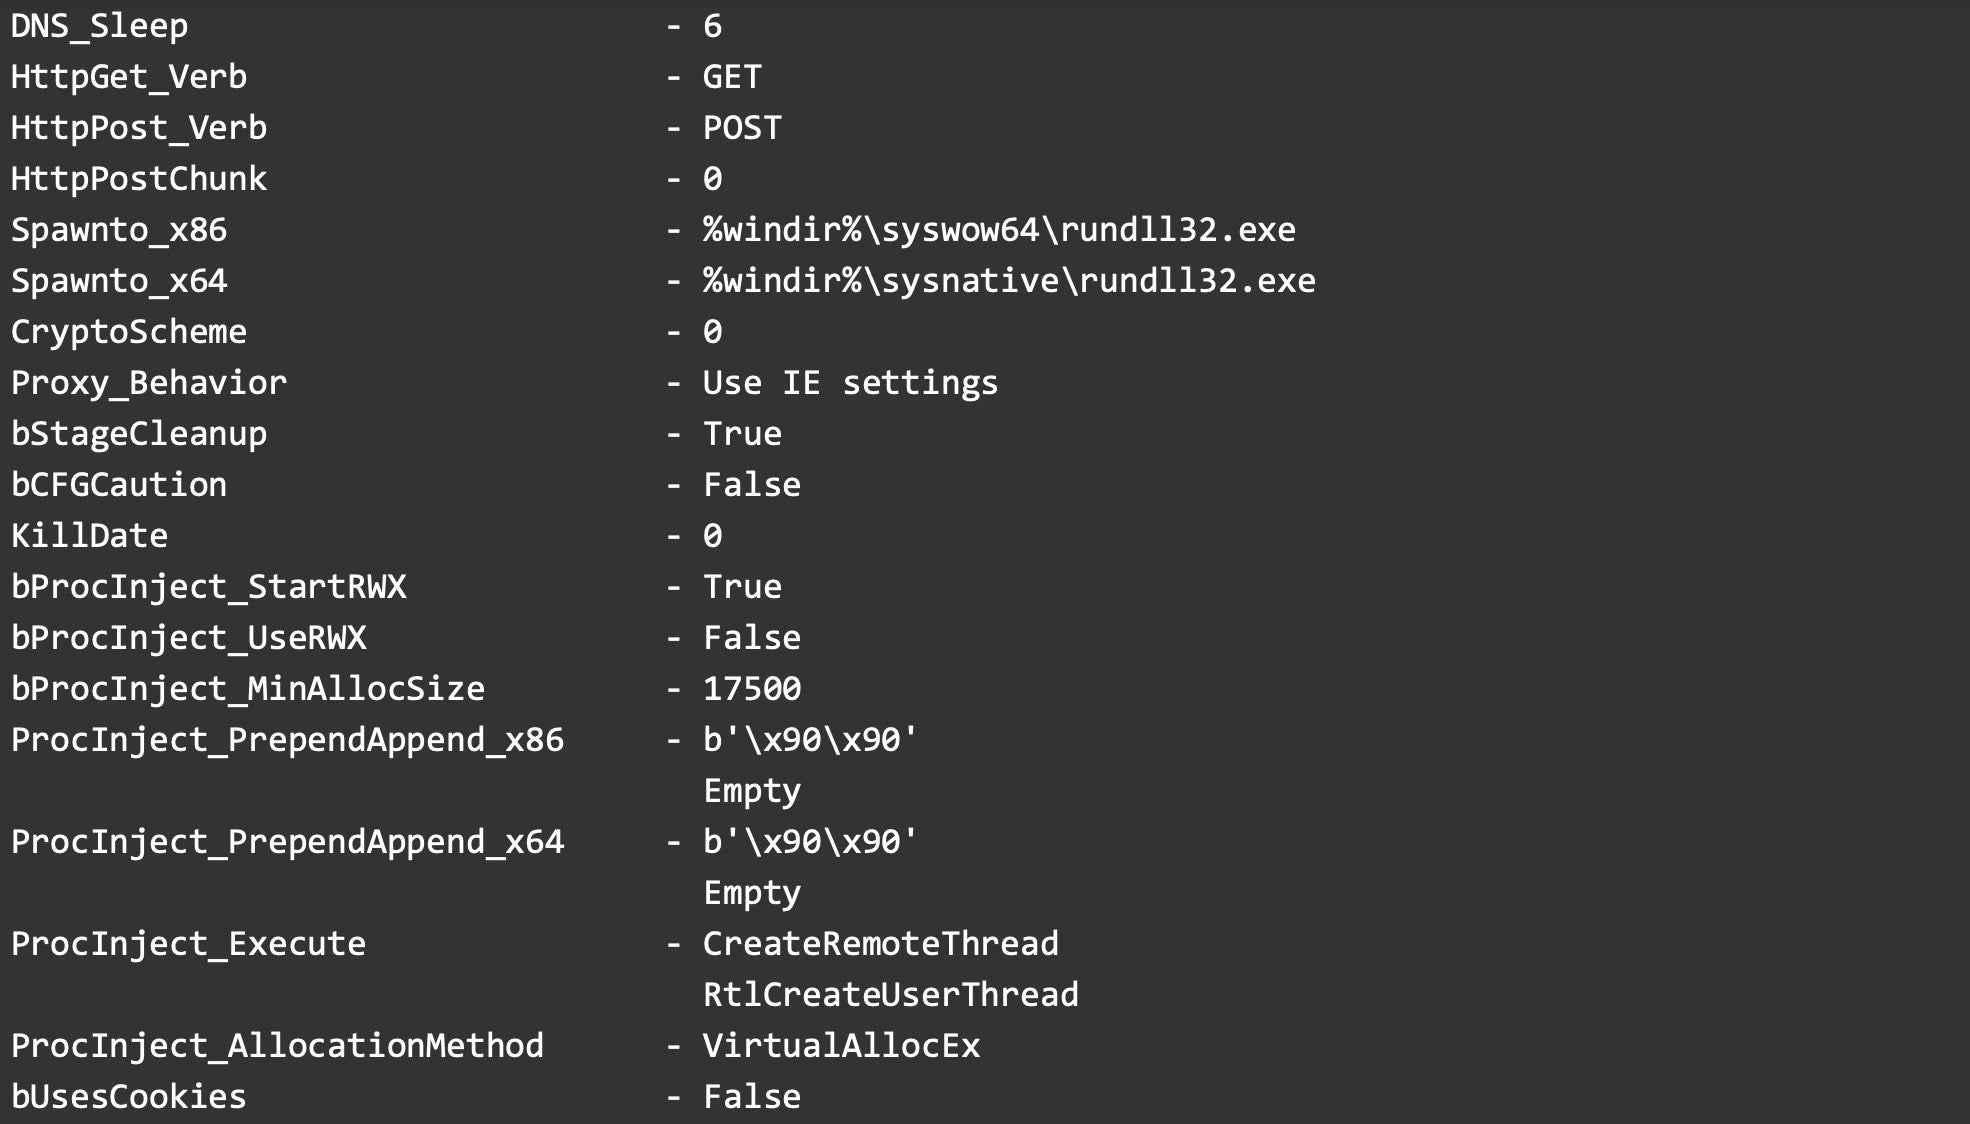Click the CreateRemoteThread text
1970x1124 pixels.
[880, 944]
